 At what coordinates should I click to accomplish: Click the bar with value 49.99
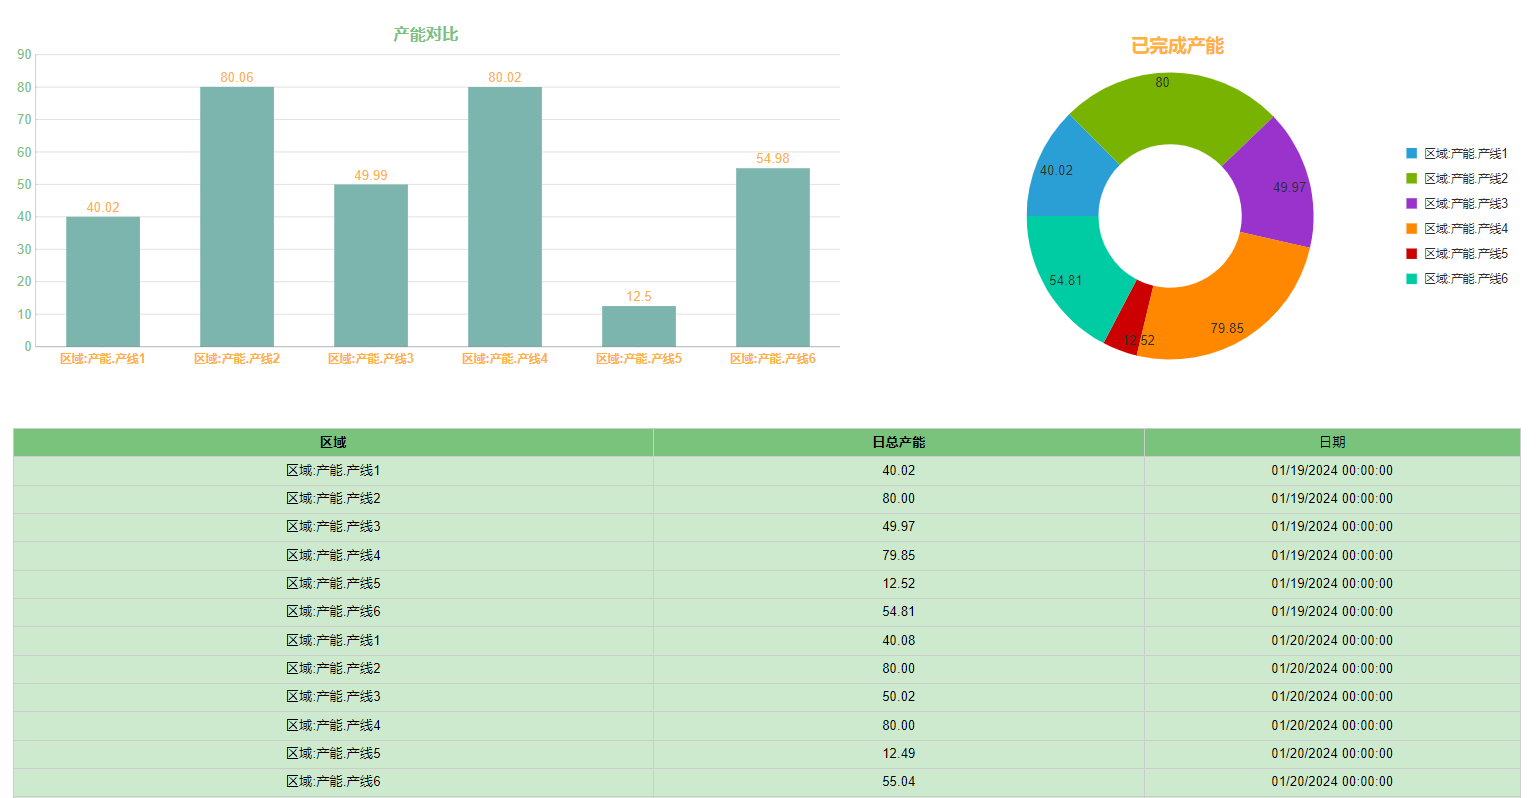coord(371,265)
